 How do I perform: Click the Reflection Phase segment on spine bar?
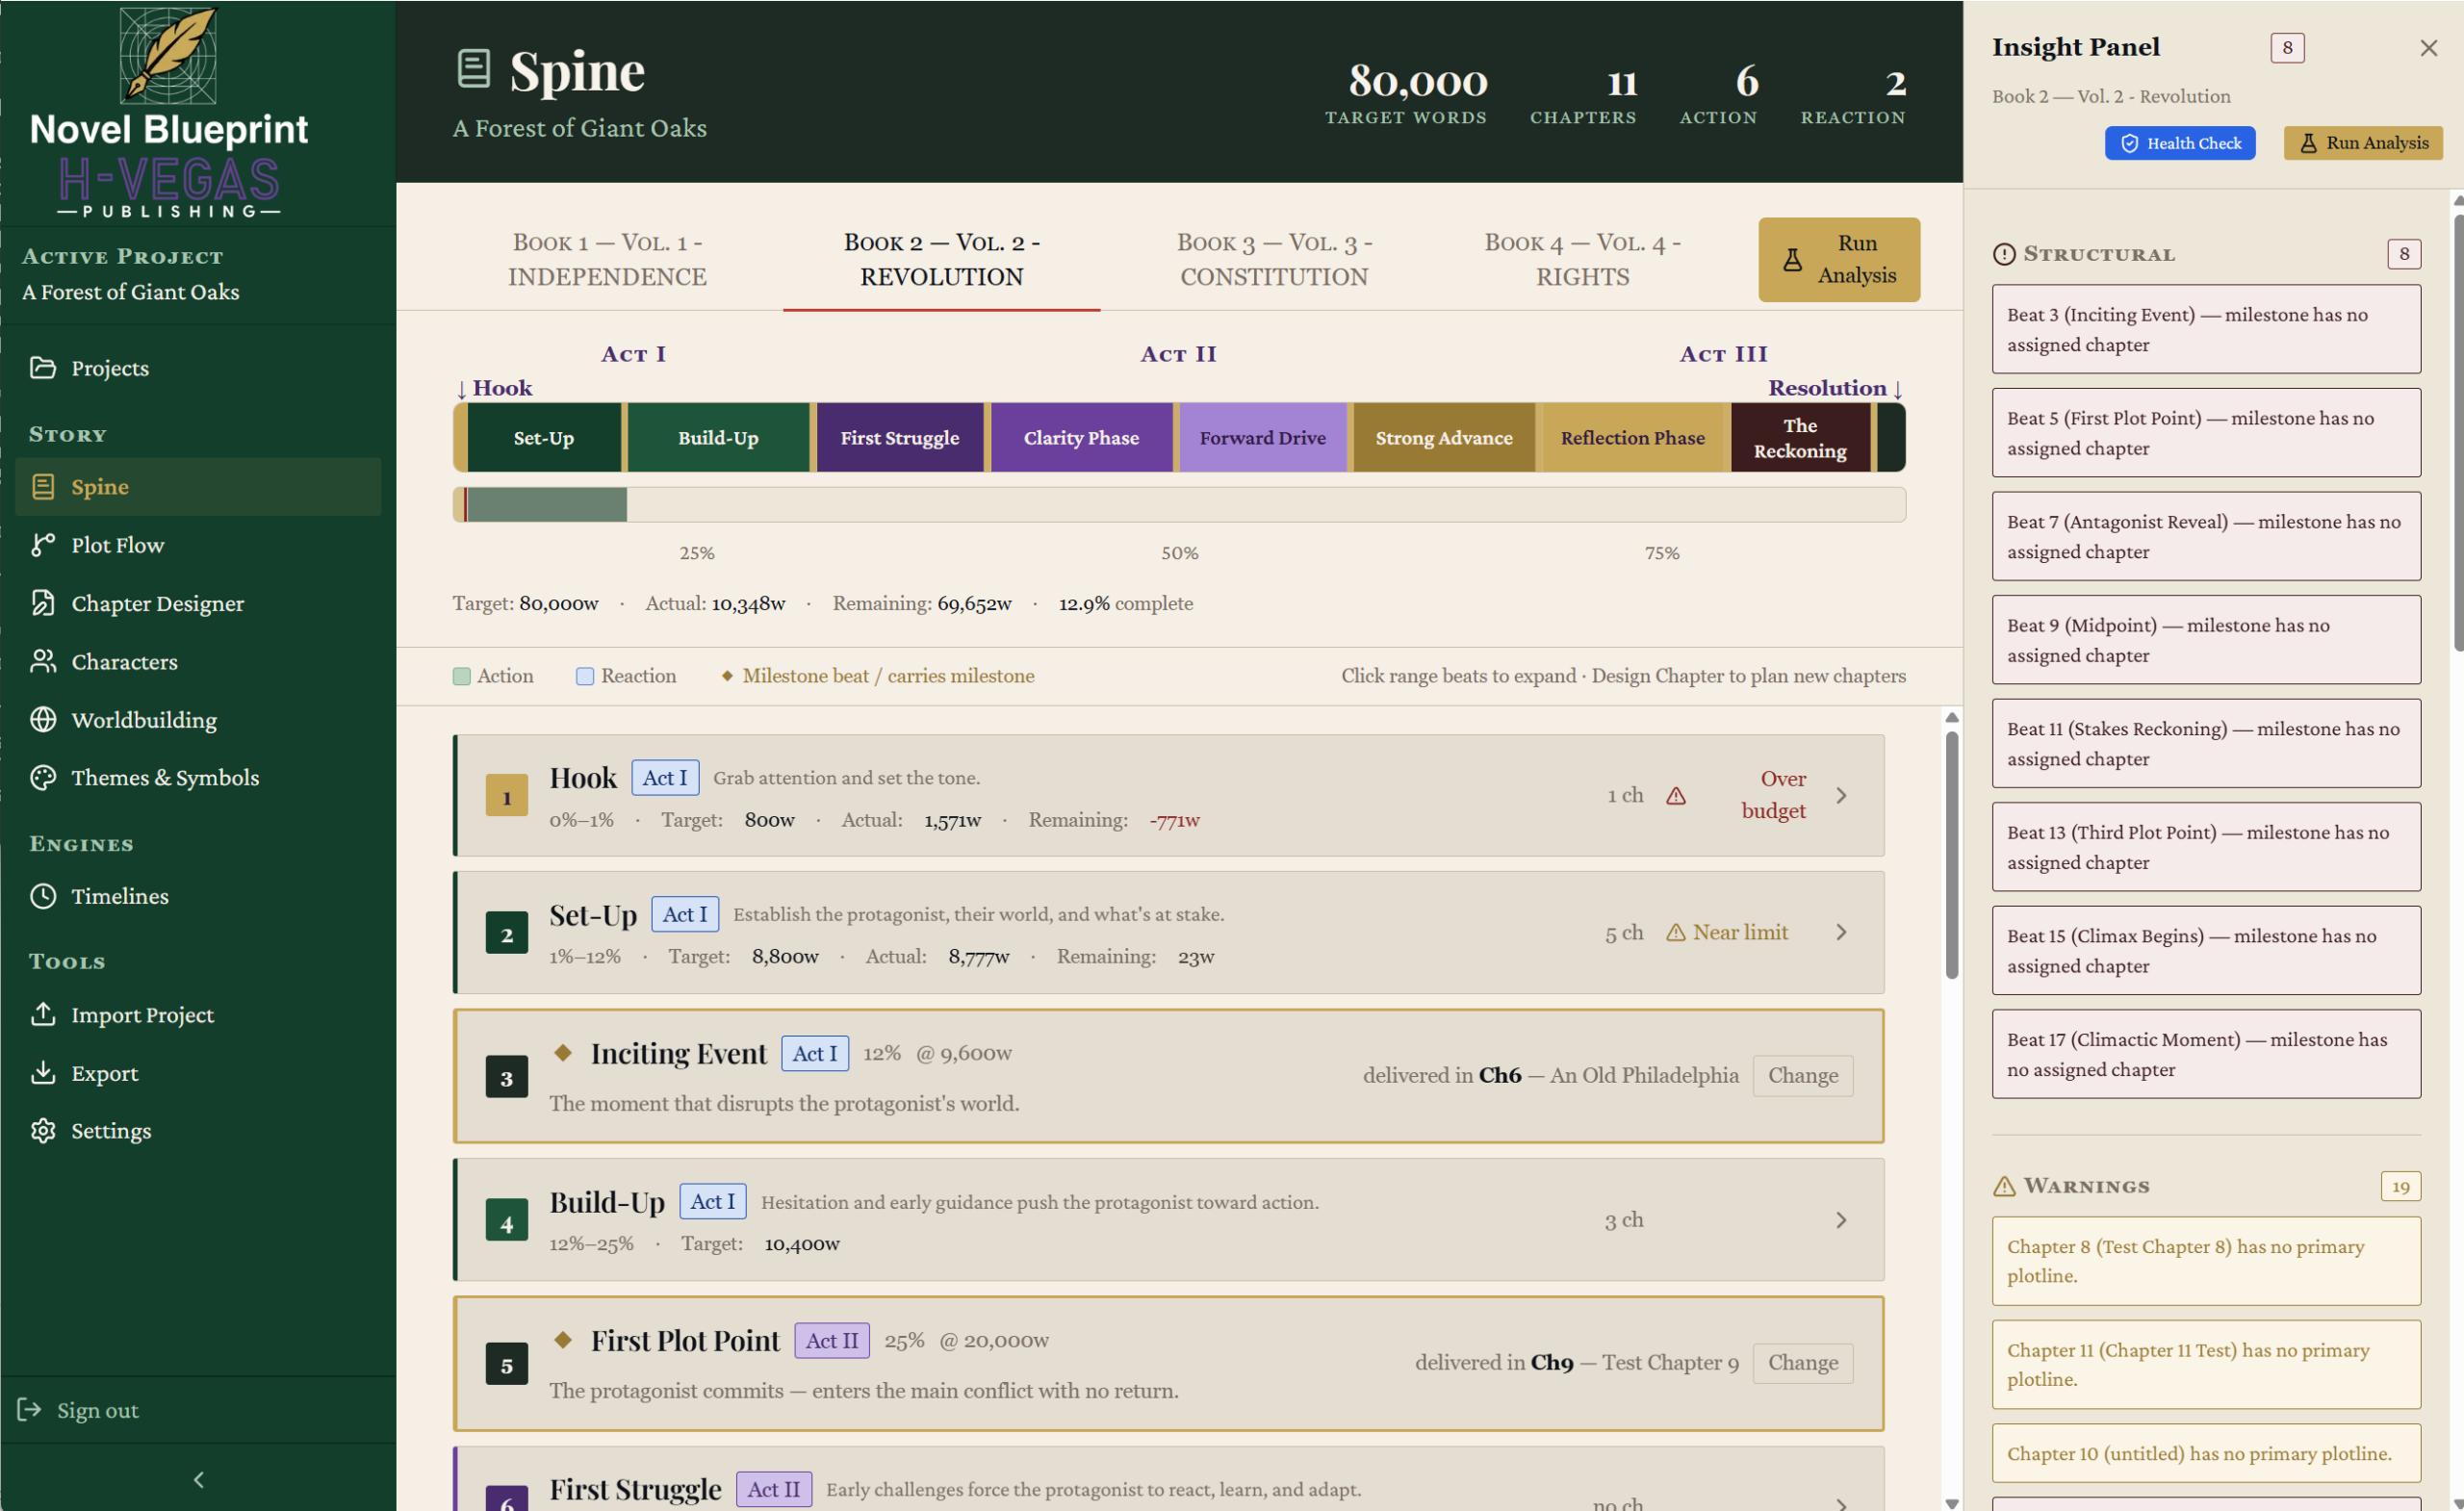[x=1633, y=438]
